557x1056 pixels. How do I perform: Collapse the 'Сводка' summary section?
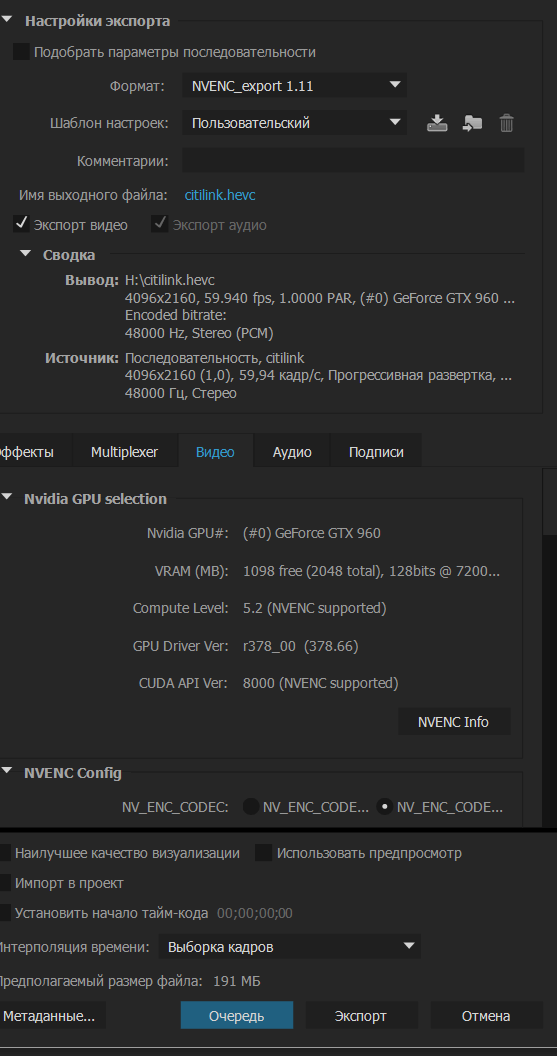pyautogui.click(x=26, y=254)
